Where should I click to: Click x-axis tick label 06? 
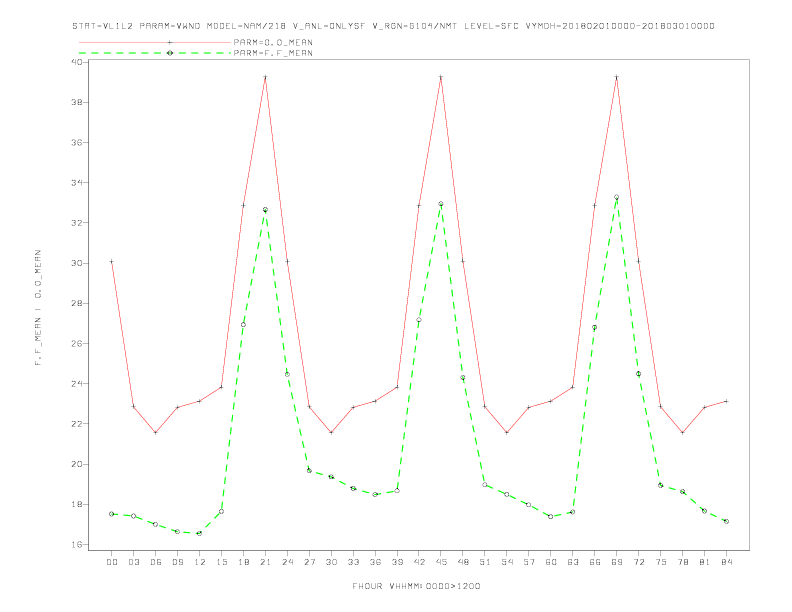pyautogui.click(x=156, y=562)
